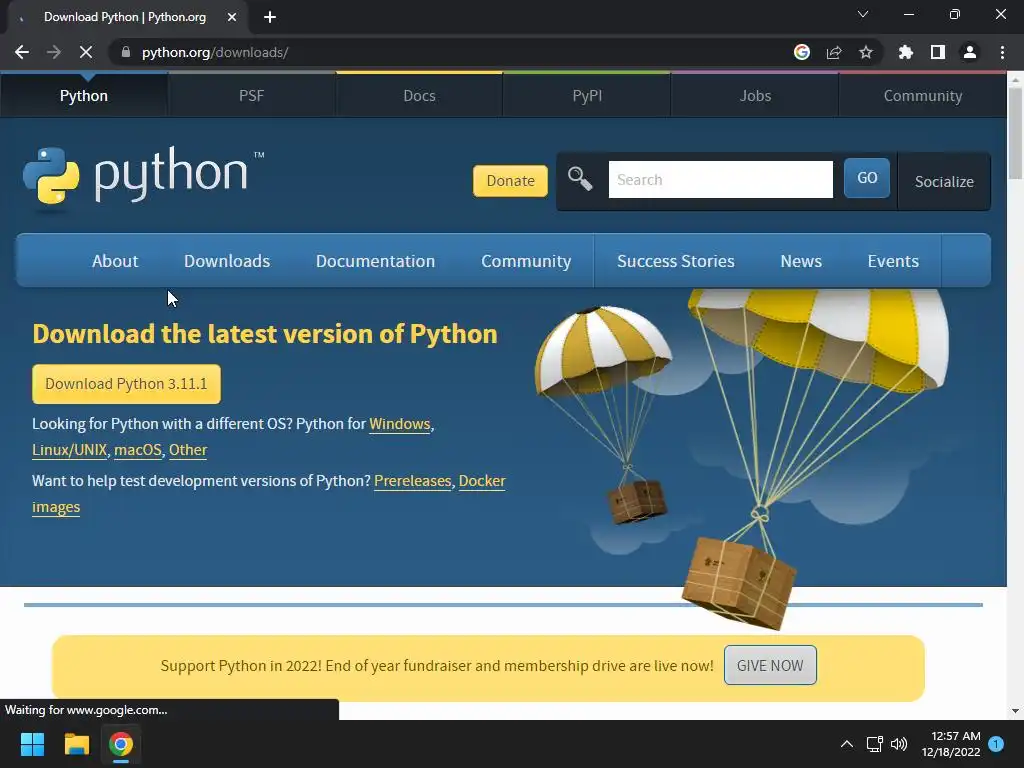Select the Python top tab
This screenshot has width=1024, height=768.
click(84, 95)
